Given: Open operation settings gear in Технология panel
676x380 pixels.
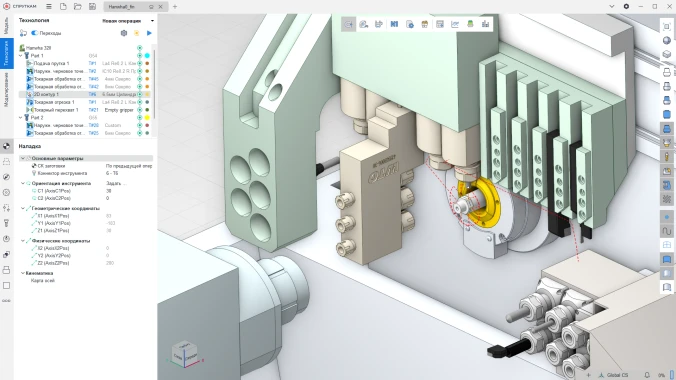Looking at the screenshot, I should tap(124, 33).
